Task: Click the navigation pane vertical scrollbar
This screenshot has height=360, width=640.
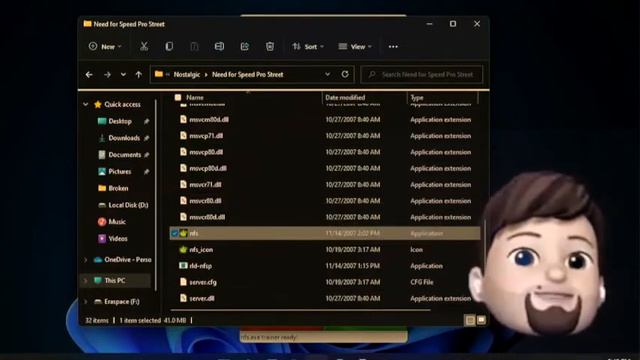Action: tap(156, 195)
